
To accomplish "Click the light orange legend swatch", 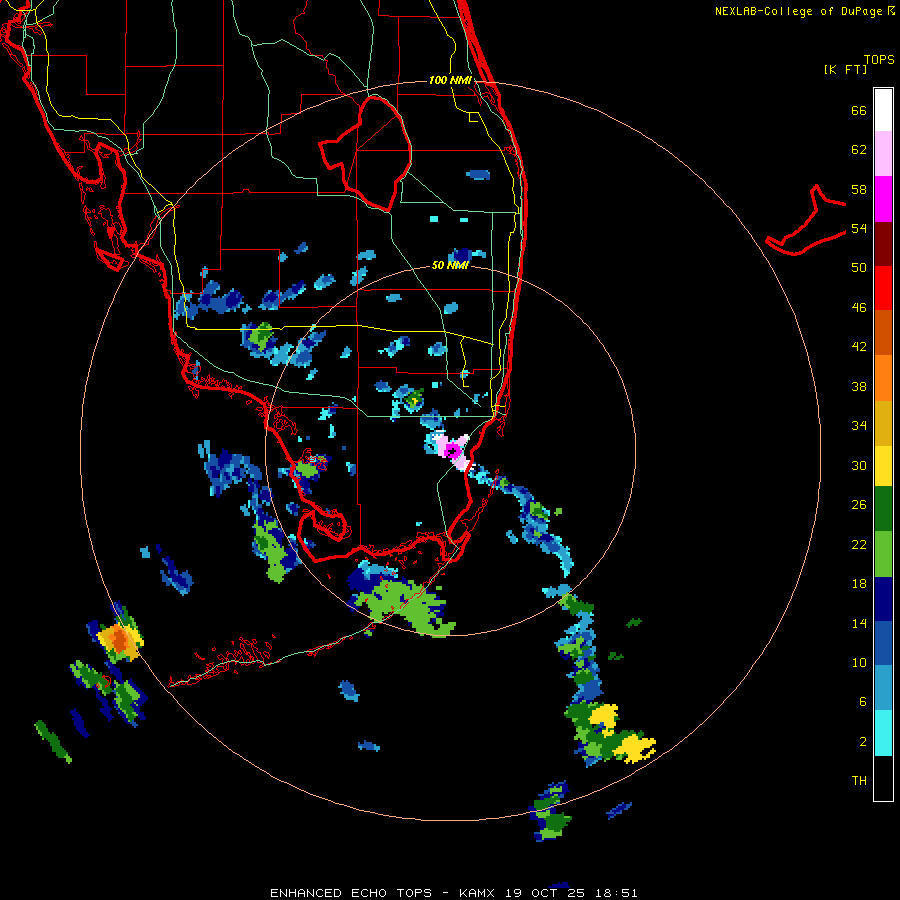I will 883,378.
